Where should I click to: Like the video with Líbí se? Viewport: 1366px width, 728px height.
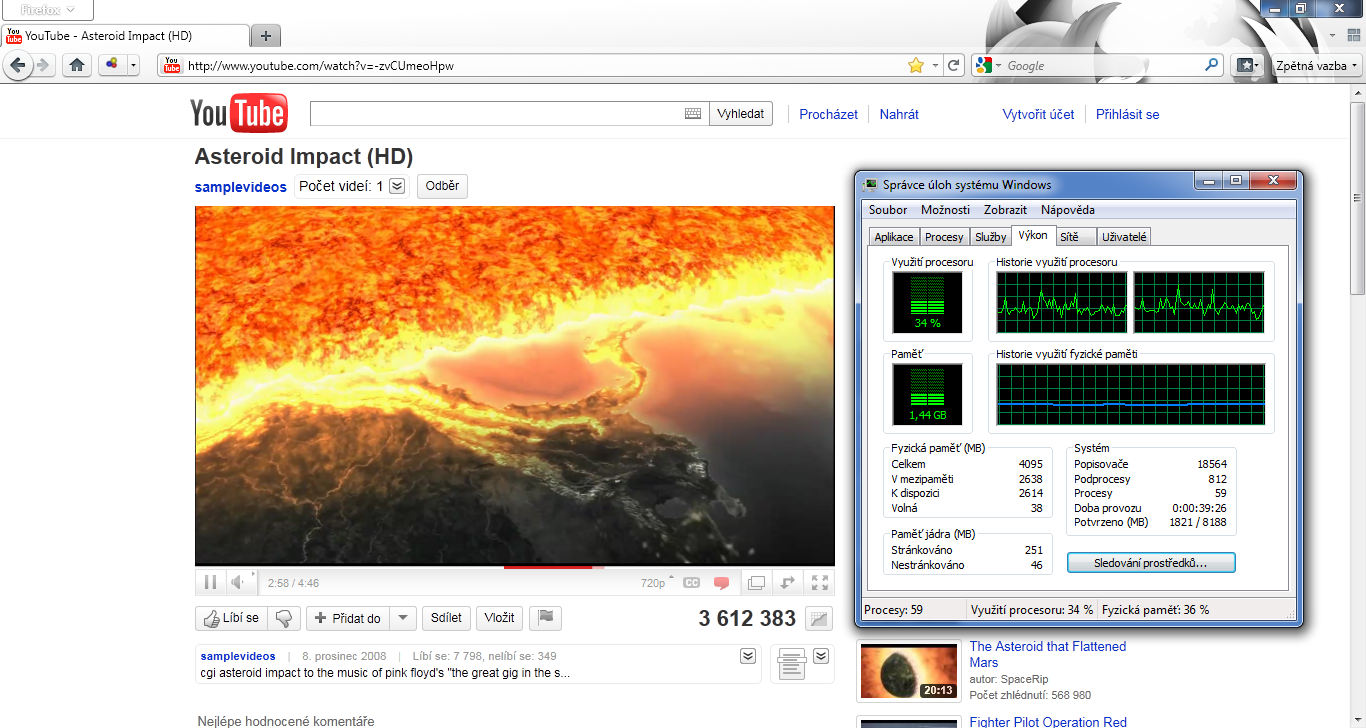pyautogui.click(x=231, y=618)
